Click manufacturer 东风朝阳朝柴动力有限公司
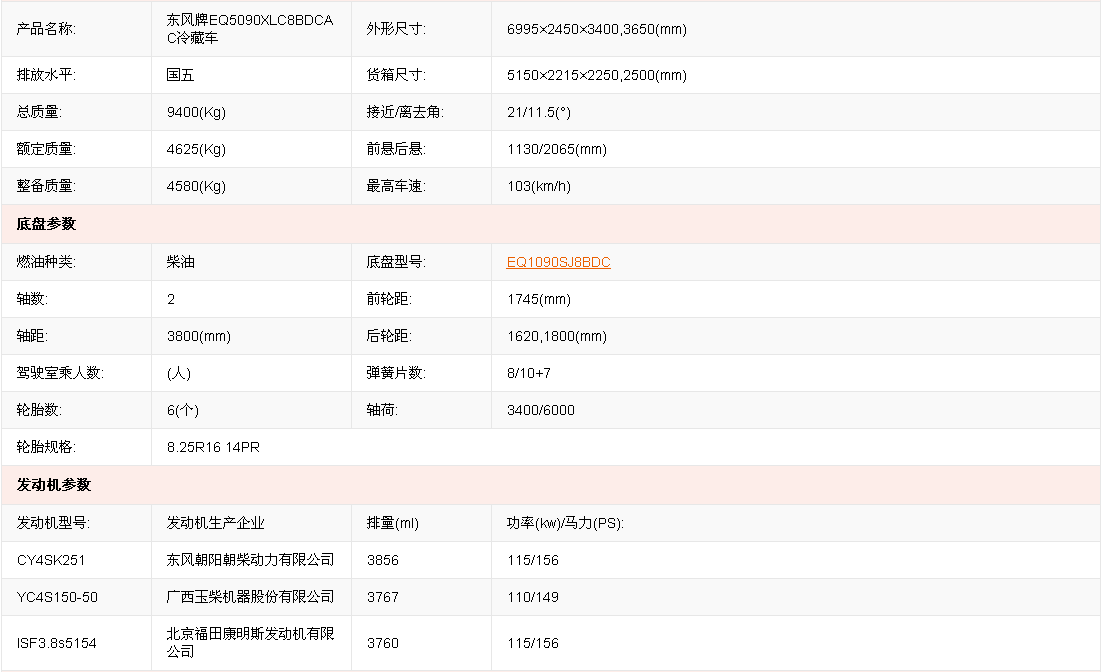This screenshot has width=1102, height=672. click(x=250, y=560)
